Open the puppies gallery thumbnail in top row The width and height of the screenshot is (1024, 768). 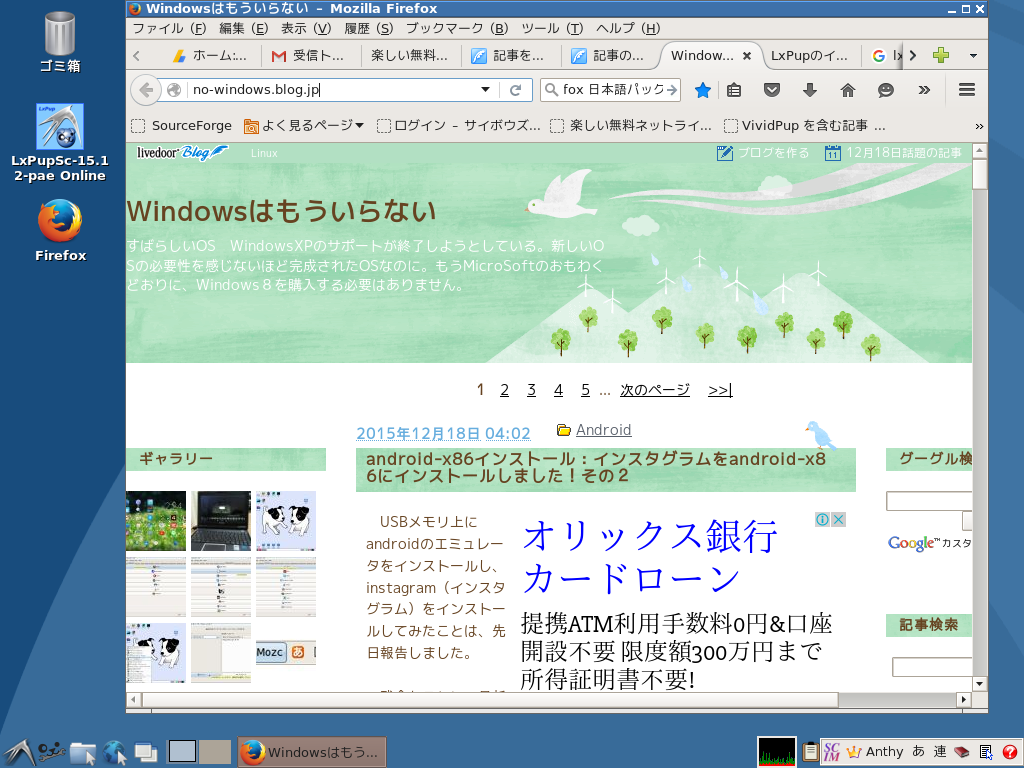[285, 520]
